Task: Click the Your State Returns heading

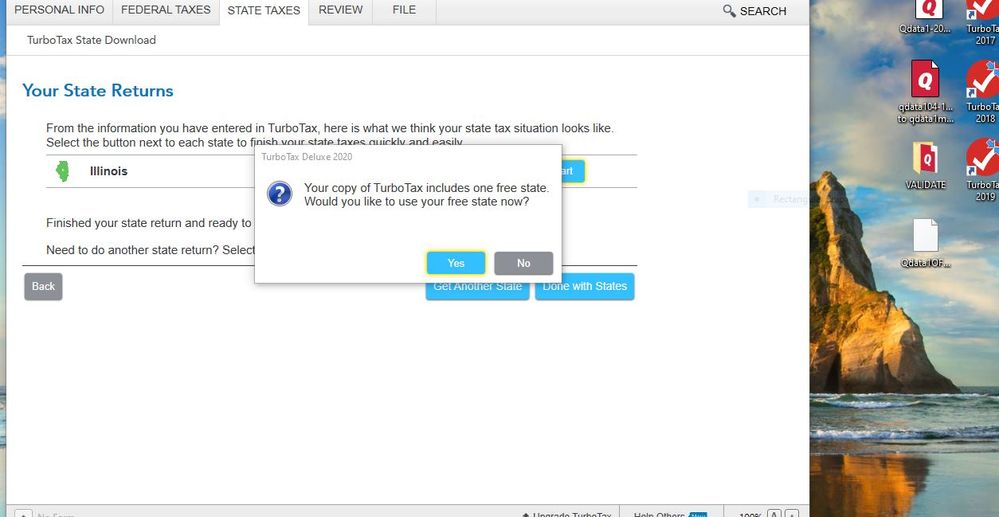Action: click(97, 91)
